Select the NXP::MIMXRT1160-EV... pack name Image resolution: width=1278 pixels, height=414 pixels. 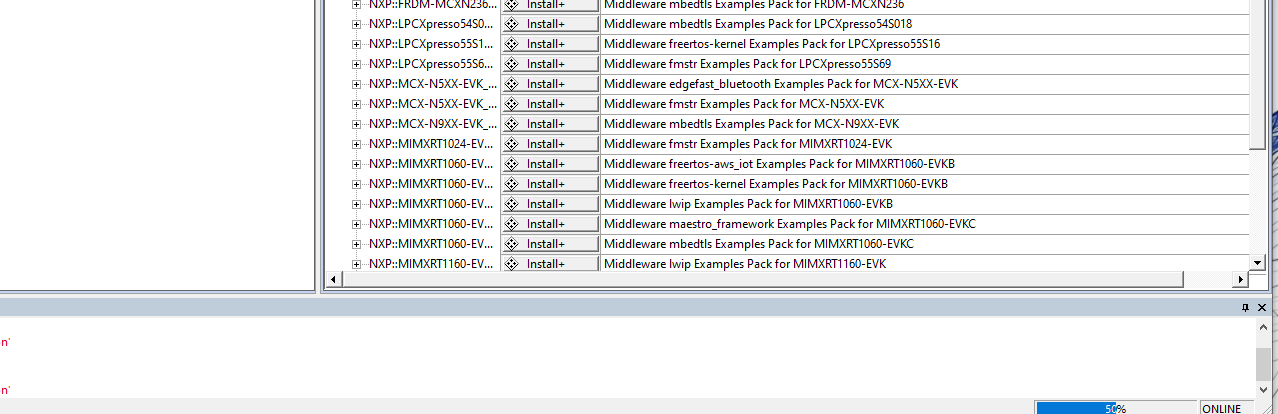pyautogui.click(x=431, y=264)
